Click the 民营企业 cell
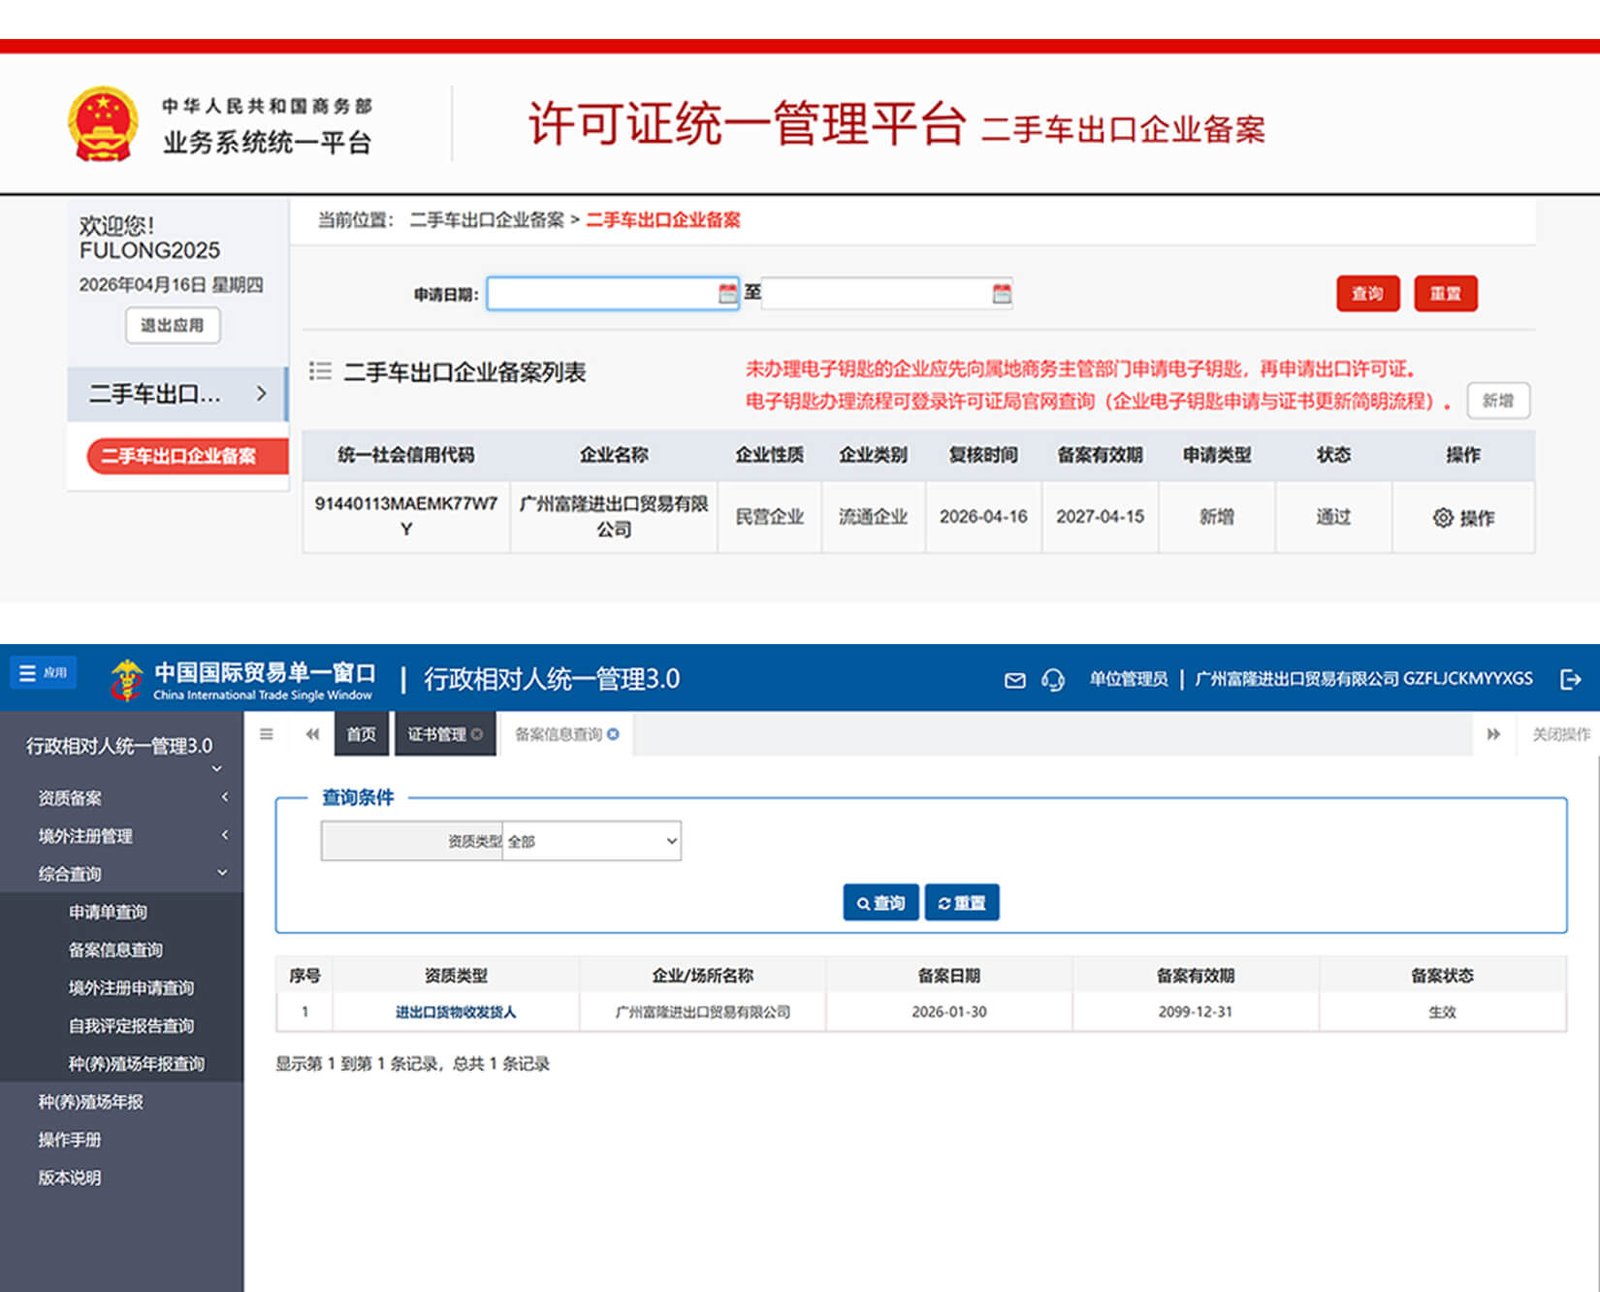Viewport: 1600px width, 1292px height. click(769, 516)
